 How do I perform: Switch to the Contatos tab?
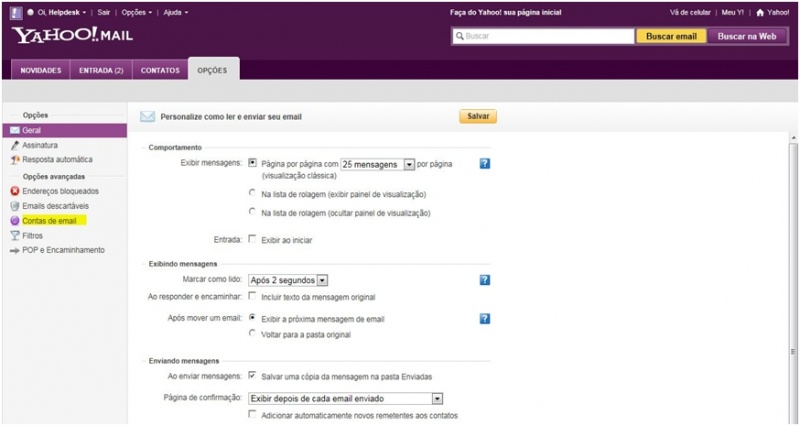click(160, 71)
